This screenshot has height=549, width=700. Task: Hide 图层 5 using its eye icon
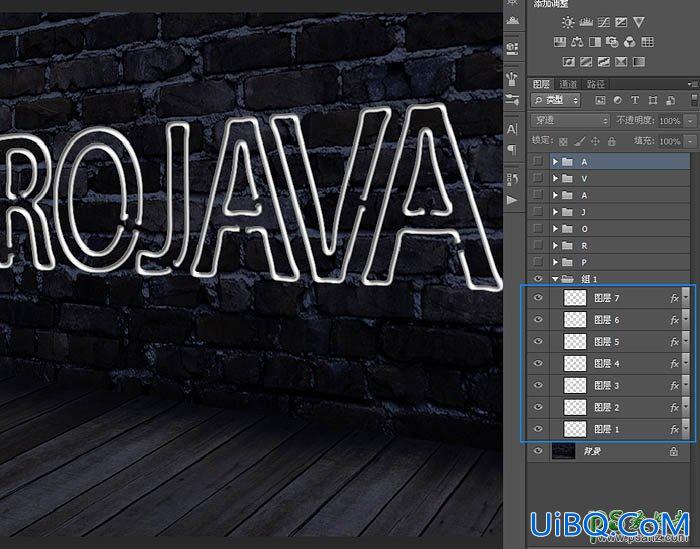[538, 341]
